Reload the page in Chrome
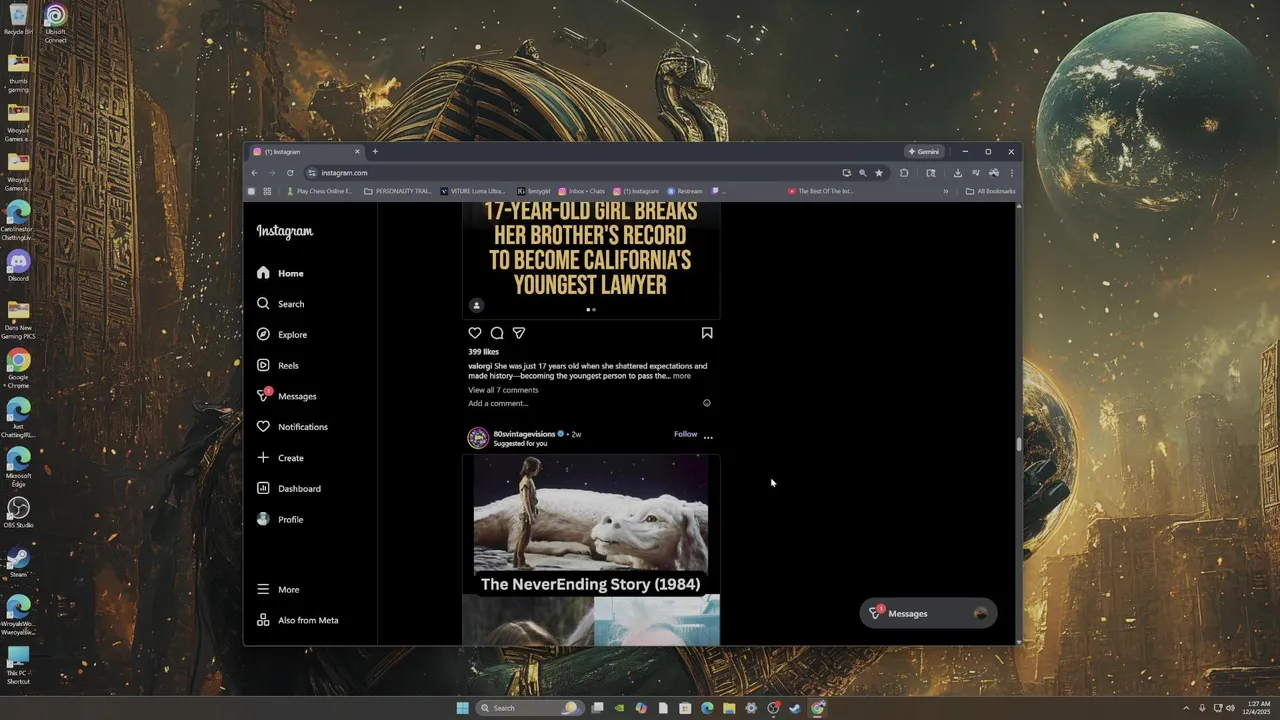This screenshot has height=720, width=1280. (290, 173)
